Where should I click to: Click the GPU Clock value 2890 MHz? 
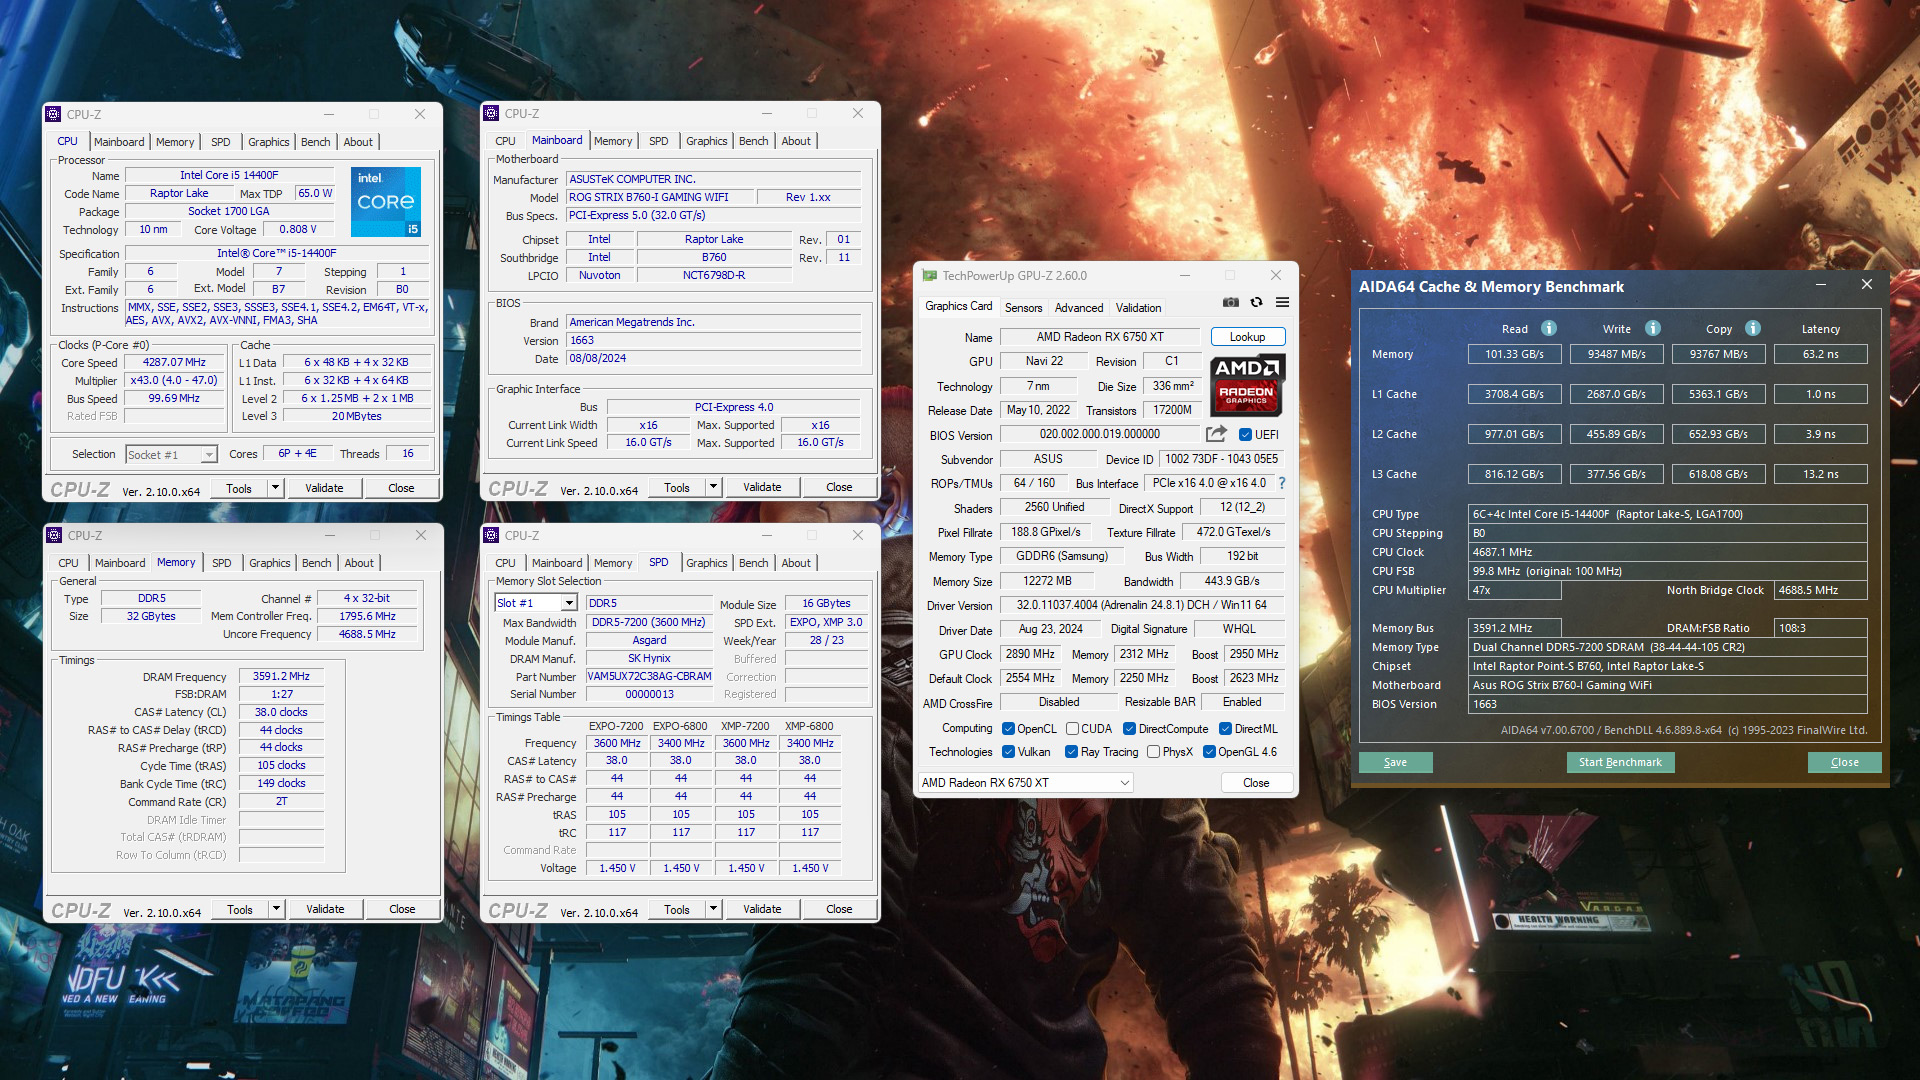click(x=1030, y=654)
